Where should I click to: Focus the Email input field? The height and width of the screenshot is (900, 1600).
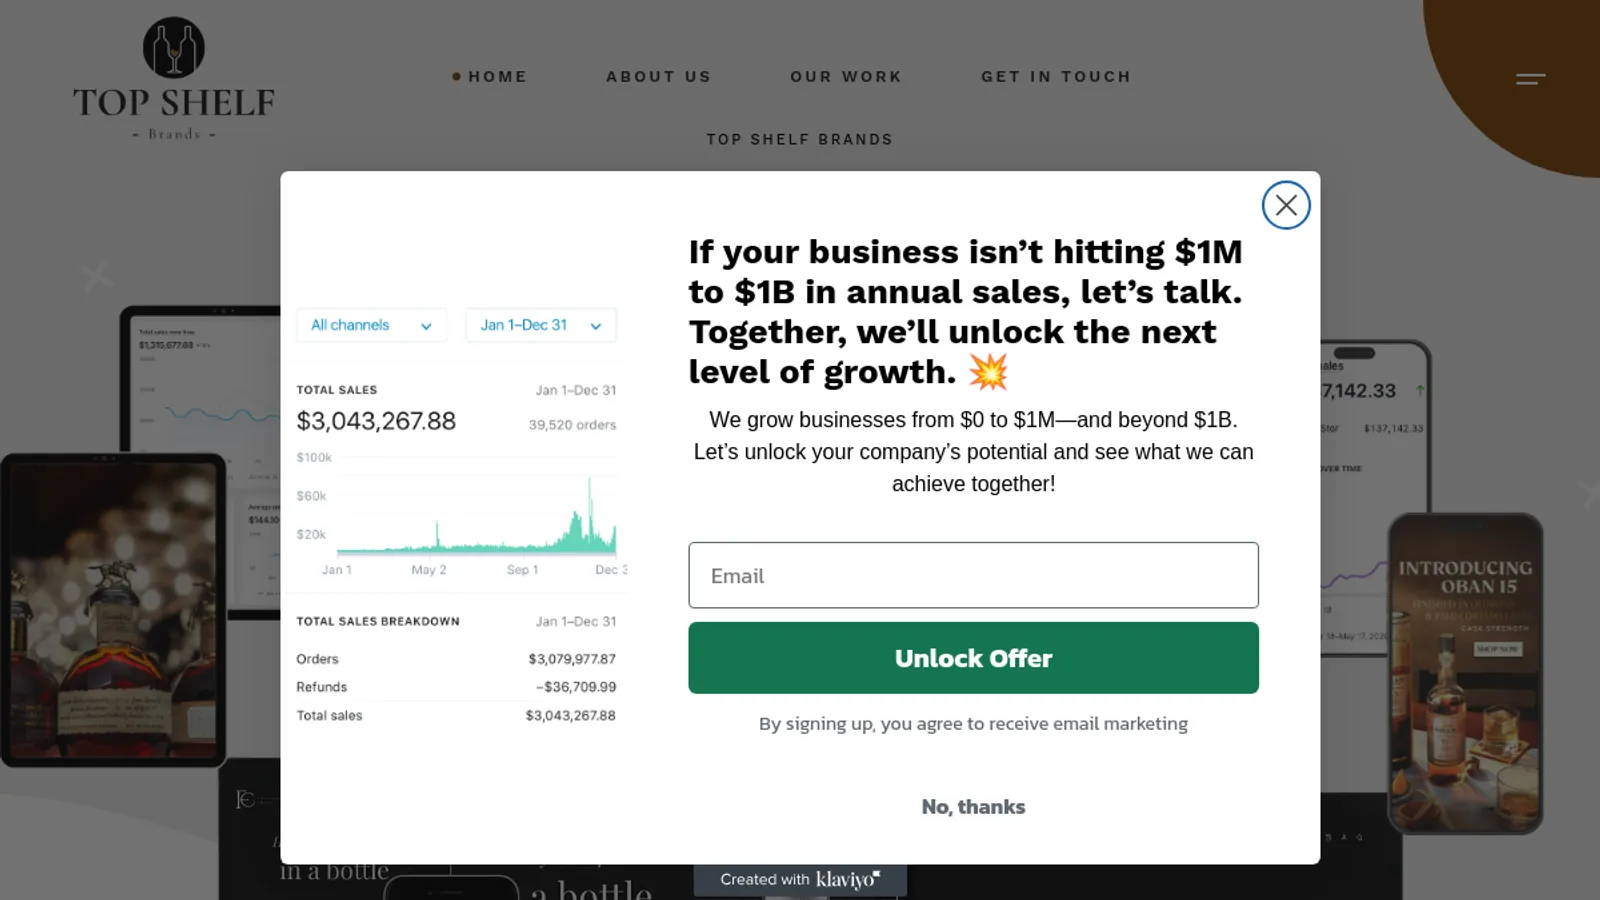point(973,575)
